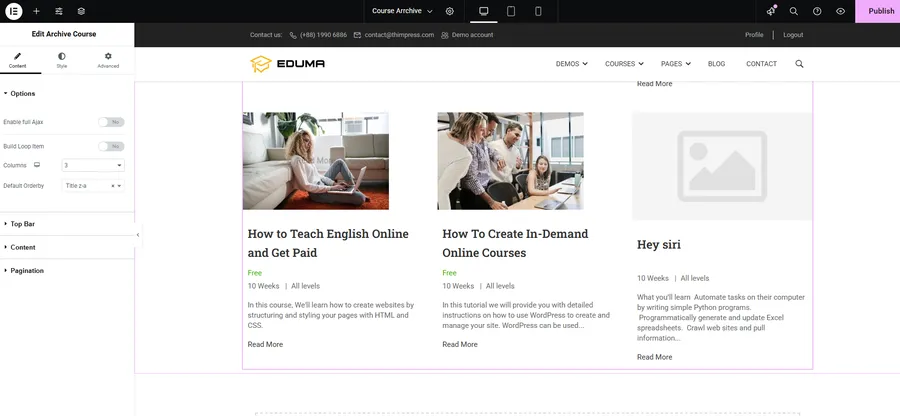Expand the Top Bar section

click(23, 224)
